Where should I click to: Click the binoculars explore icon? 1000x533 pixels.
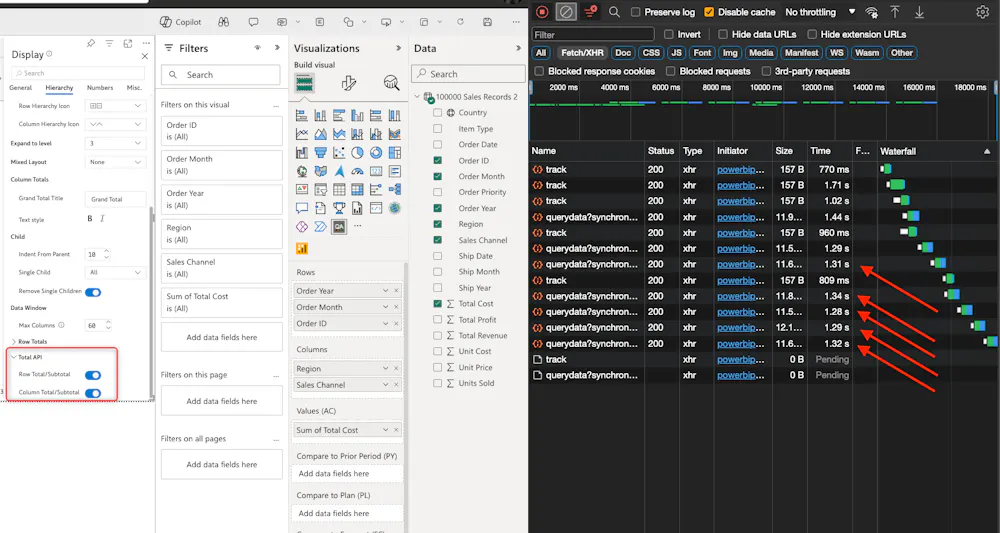[223, 22]
